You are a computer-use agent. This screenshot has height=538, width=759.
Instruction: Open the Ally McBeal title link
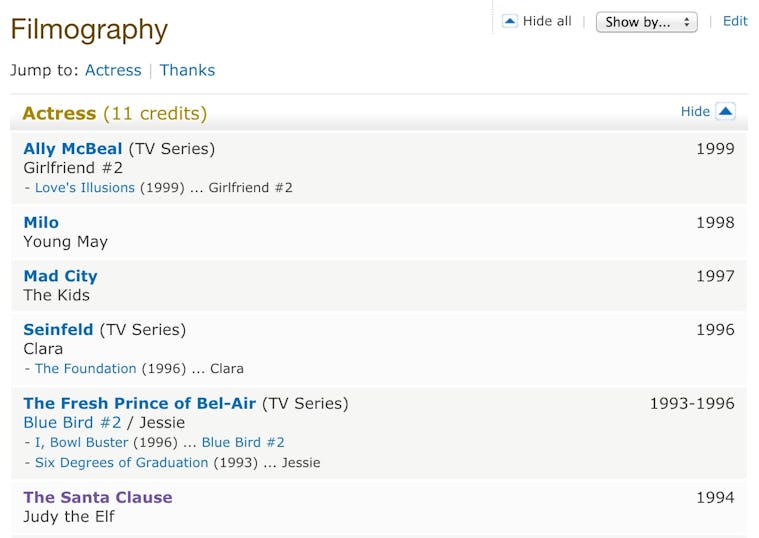(73, 149)
